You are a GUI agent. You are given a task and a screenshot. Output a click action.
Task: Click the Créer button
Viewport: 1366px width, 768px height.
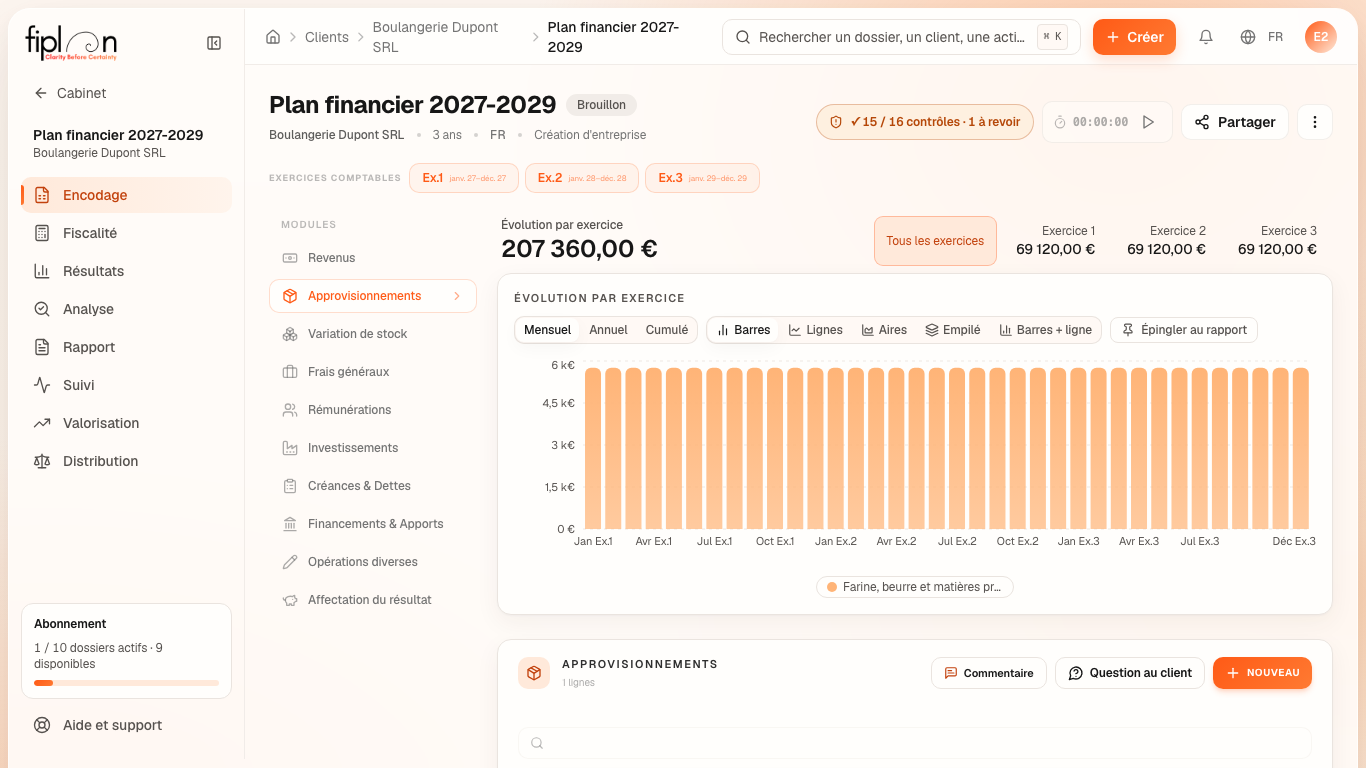(x=1134, y=37)
